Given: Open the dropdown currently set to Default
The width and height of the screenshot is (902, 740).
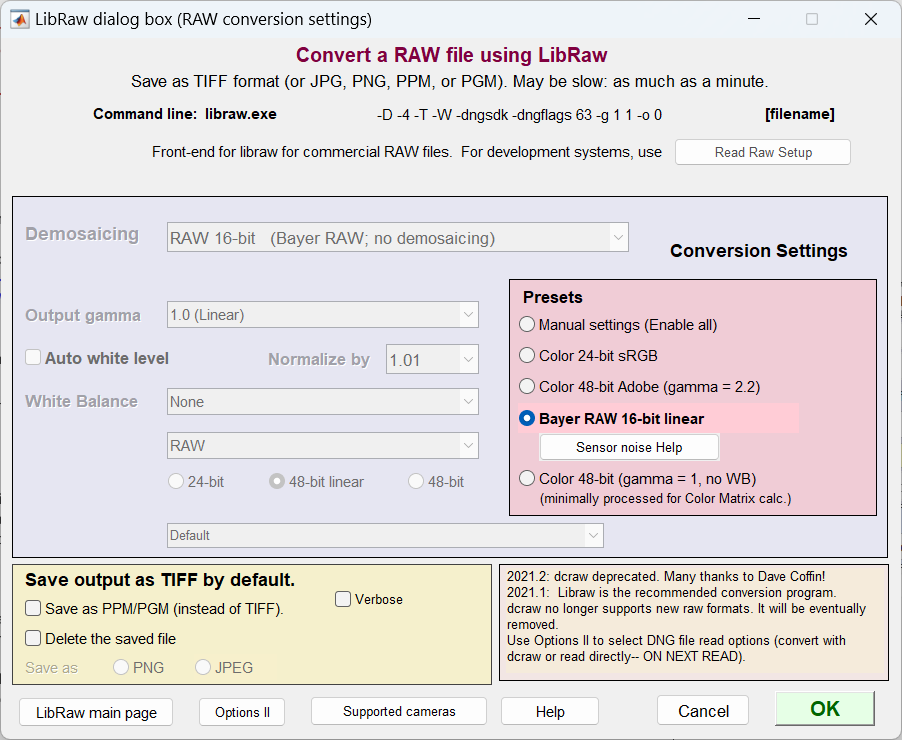Looking at the screenshot, I should (x=385, y=535).
